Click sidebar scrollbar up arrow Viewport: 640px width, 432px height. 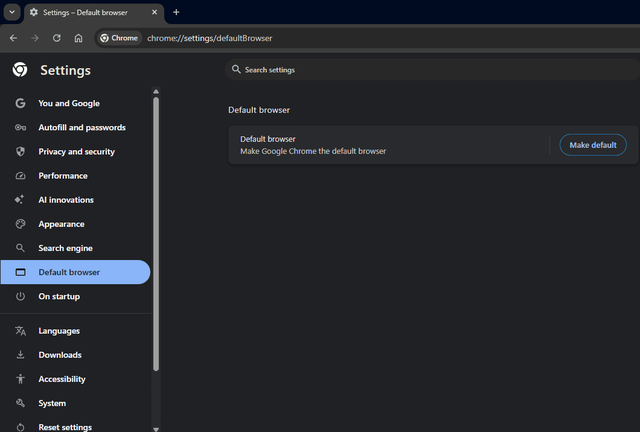point(156,91)
